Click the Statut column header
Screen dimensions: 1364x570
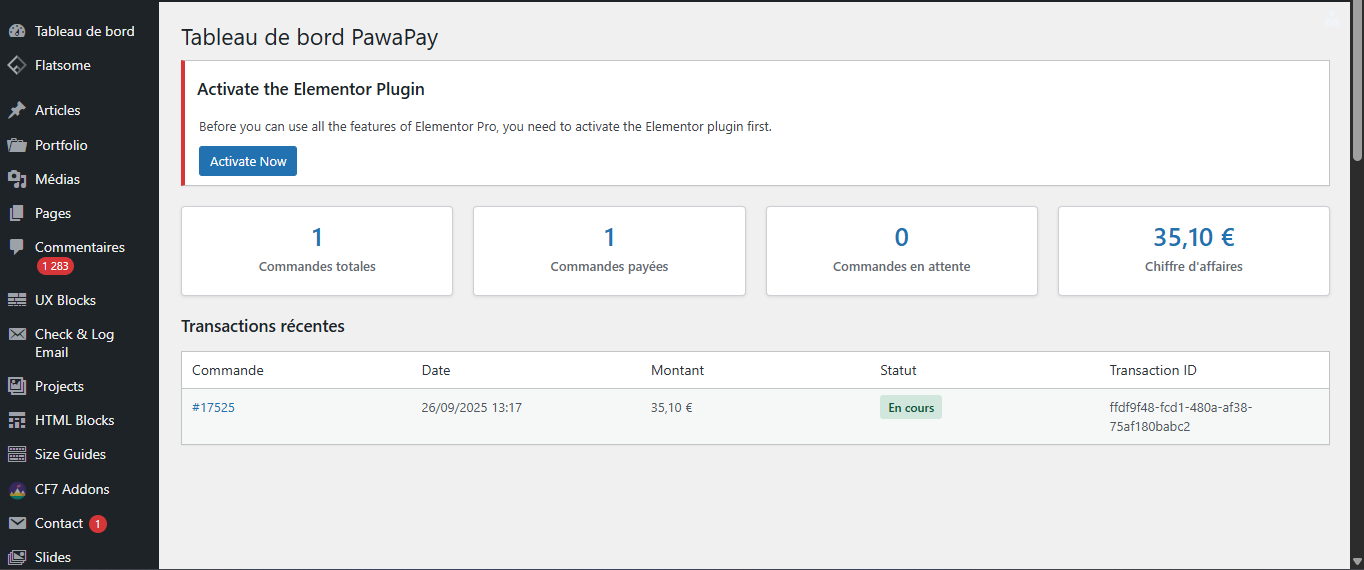898,370
